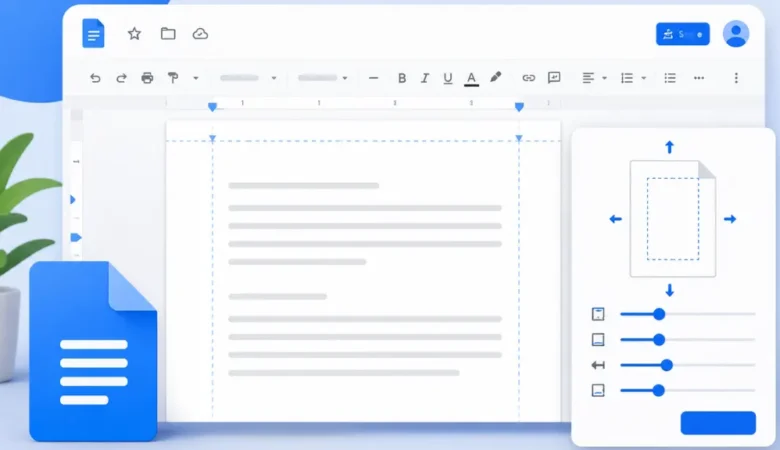Adjust the second margin slider handle
The image size is (780, 450).
coord(659,340)
